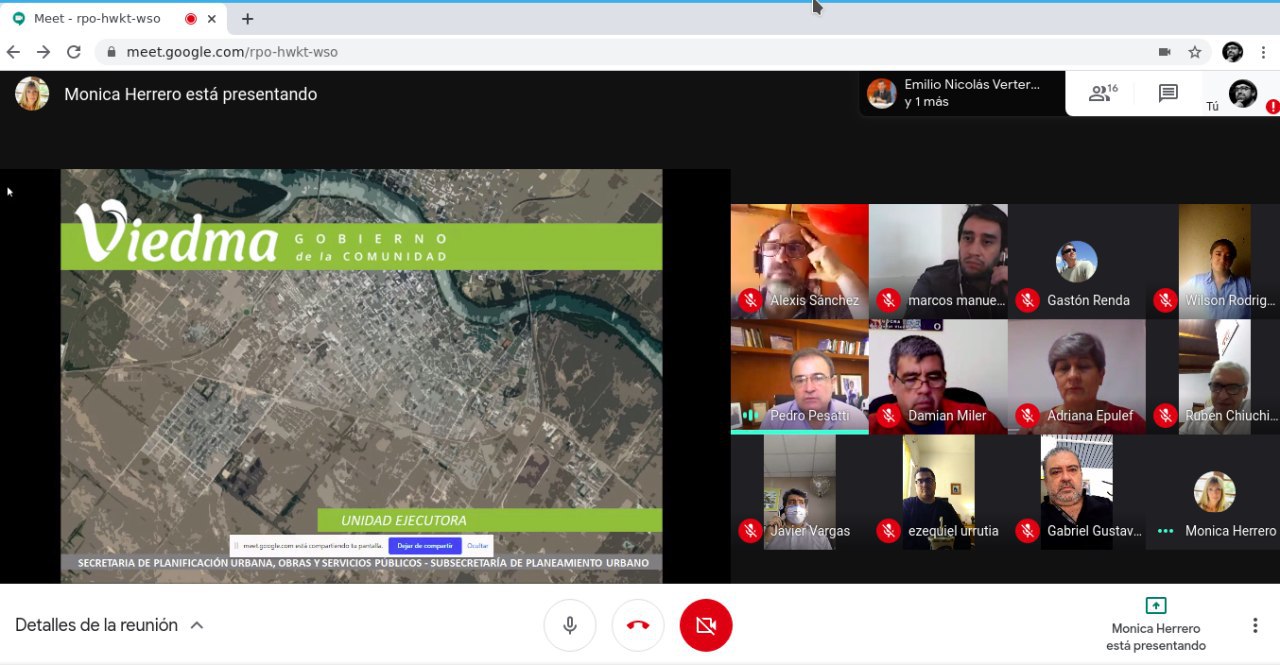Turn the camera back on
Screen dimensions: 1280x665
click(705, 625)
